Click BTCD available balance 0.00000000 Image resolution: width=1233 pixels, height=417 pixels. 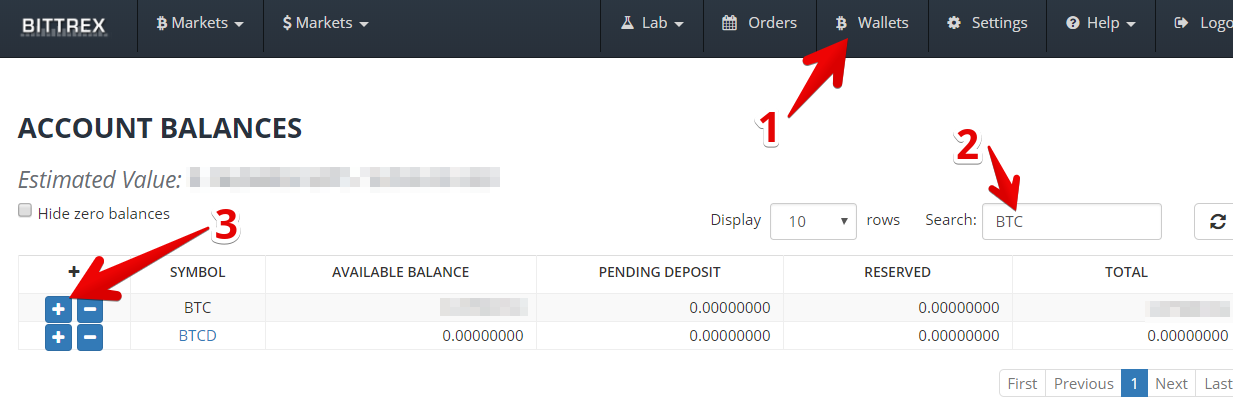tap(483, 336)
